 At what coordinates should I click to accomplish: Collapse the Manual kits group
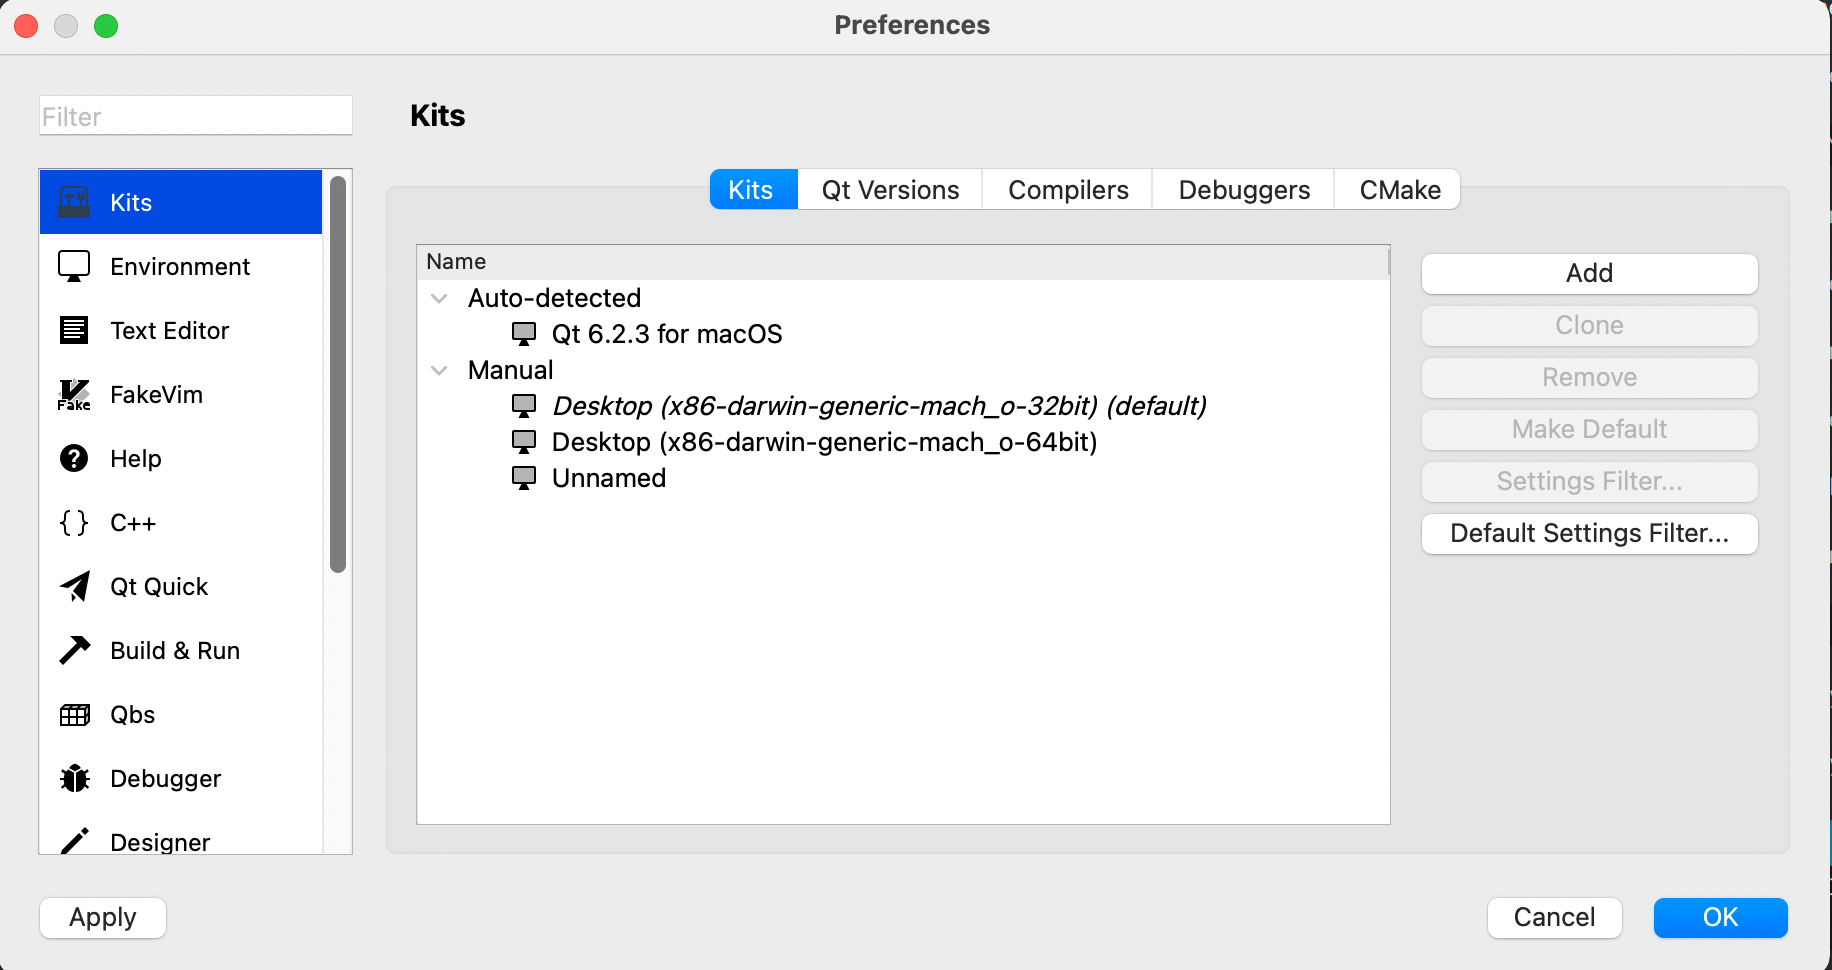[439, 371]
